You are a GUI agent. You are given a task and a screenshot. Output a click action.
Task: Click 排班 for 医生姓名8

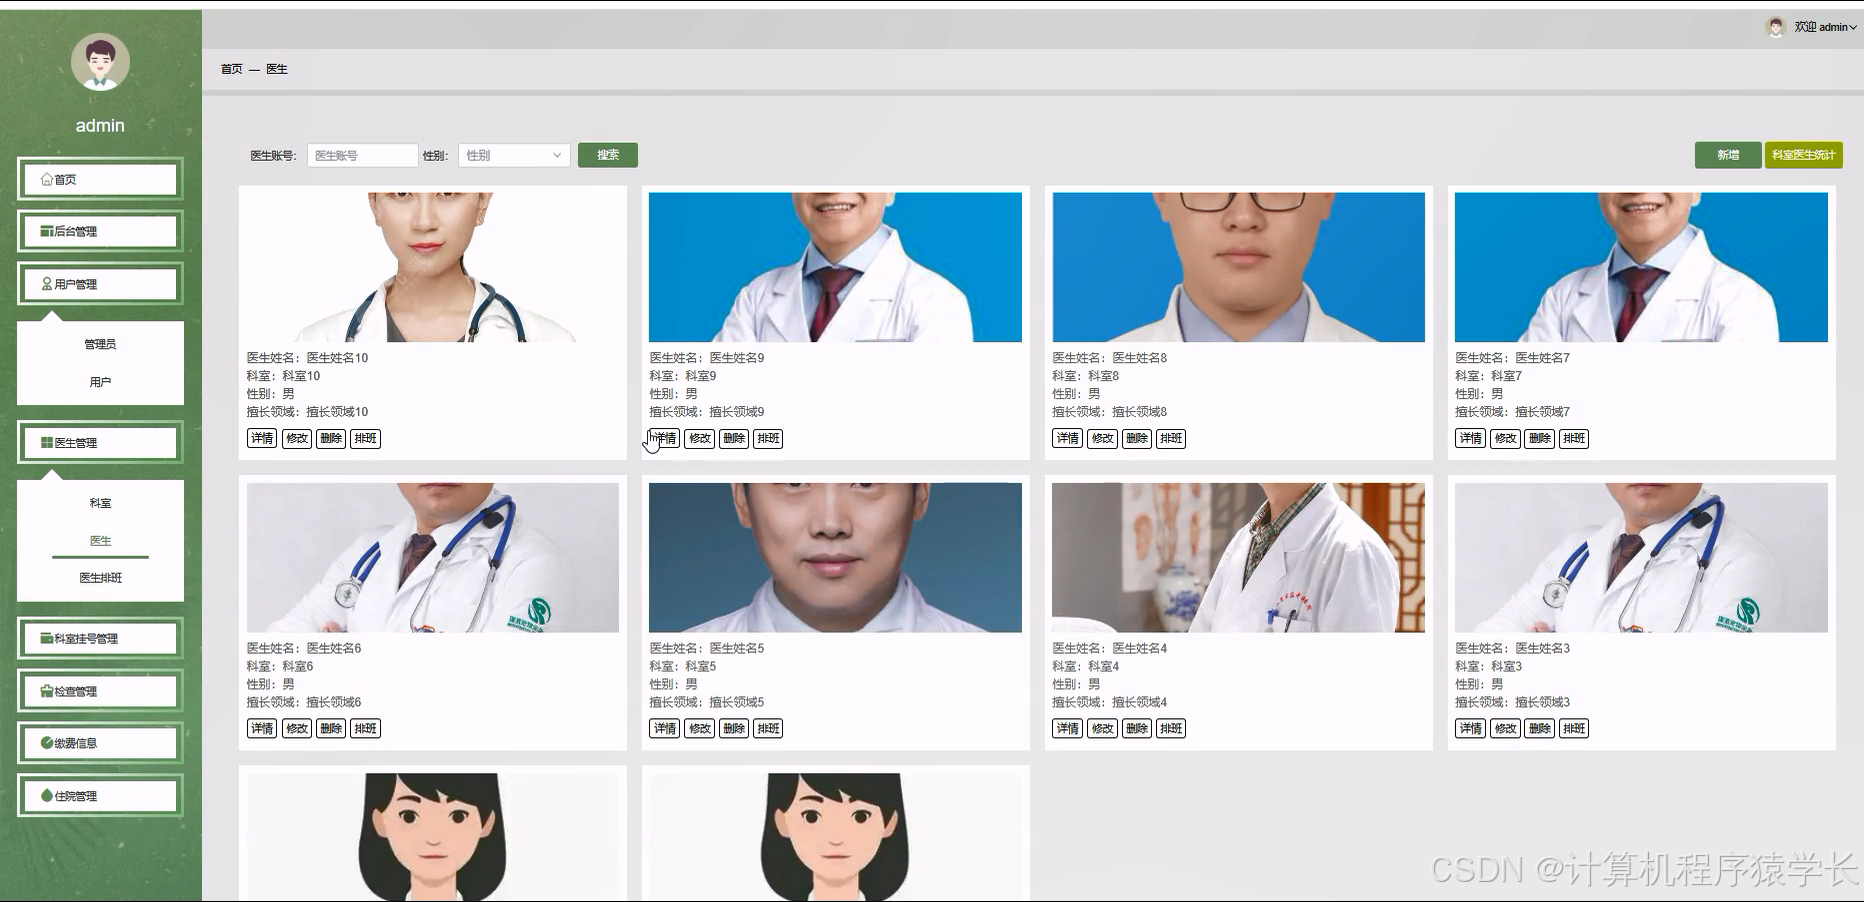(x=1171, y=438)
